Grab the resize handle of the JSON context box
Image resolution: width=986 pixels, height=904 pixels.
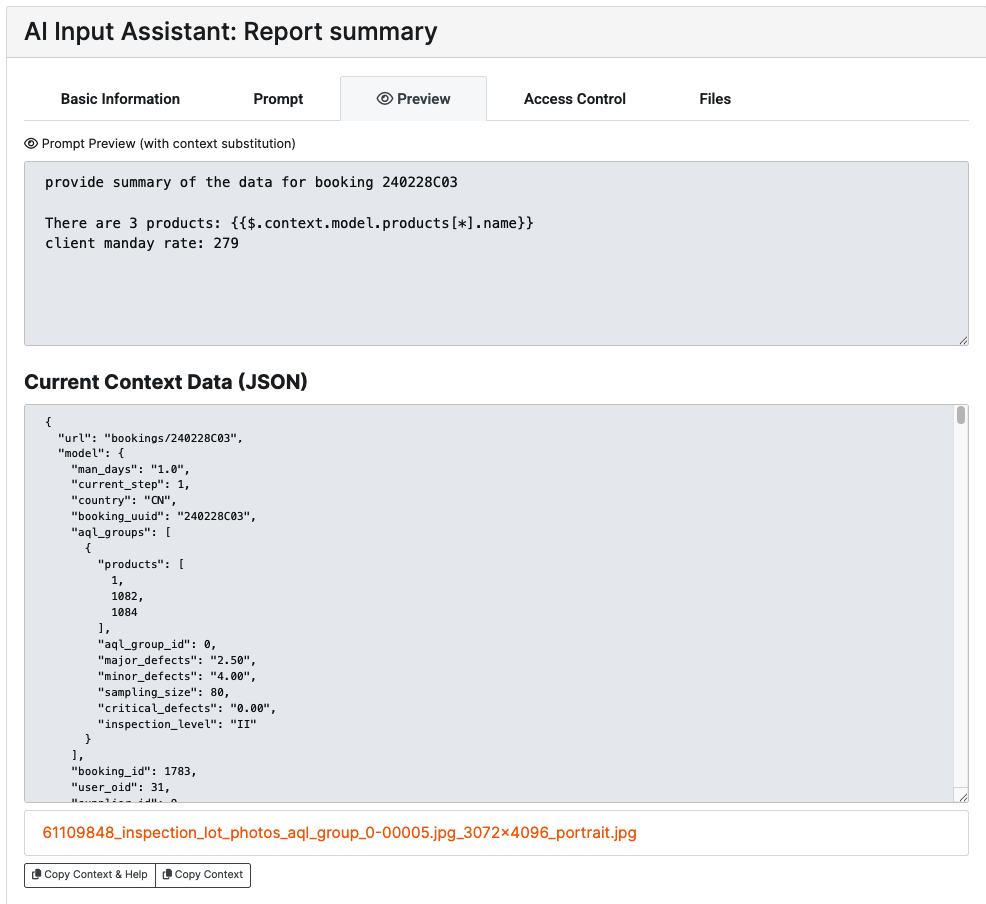click(962, 796)
